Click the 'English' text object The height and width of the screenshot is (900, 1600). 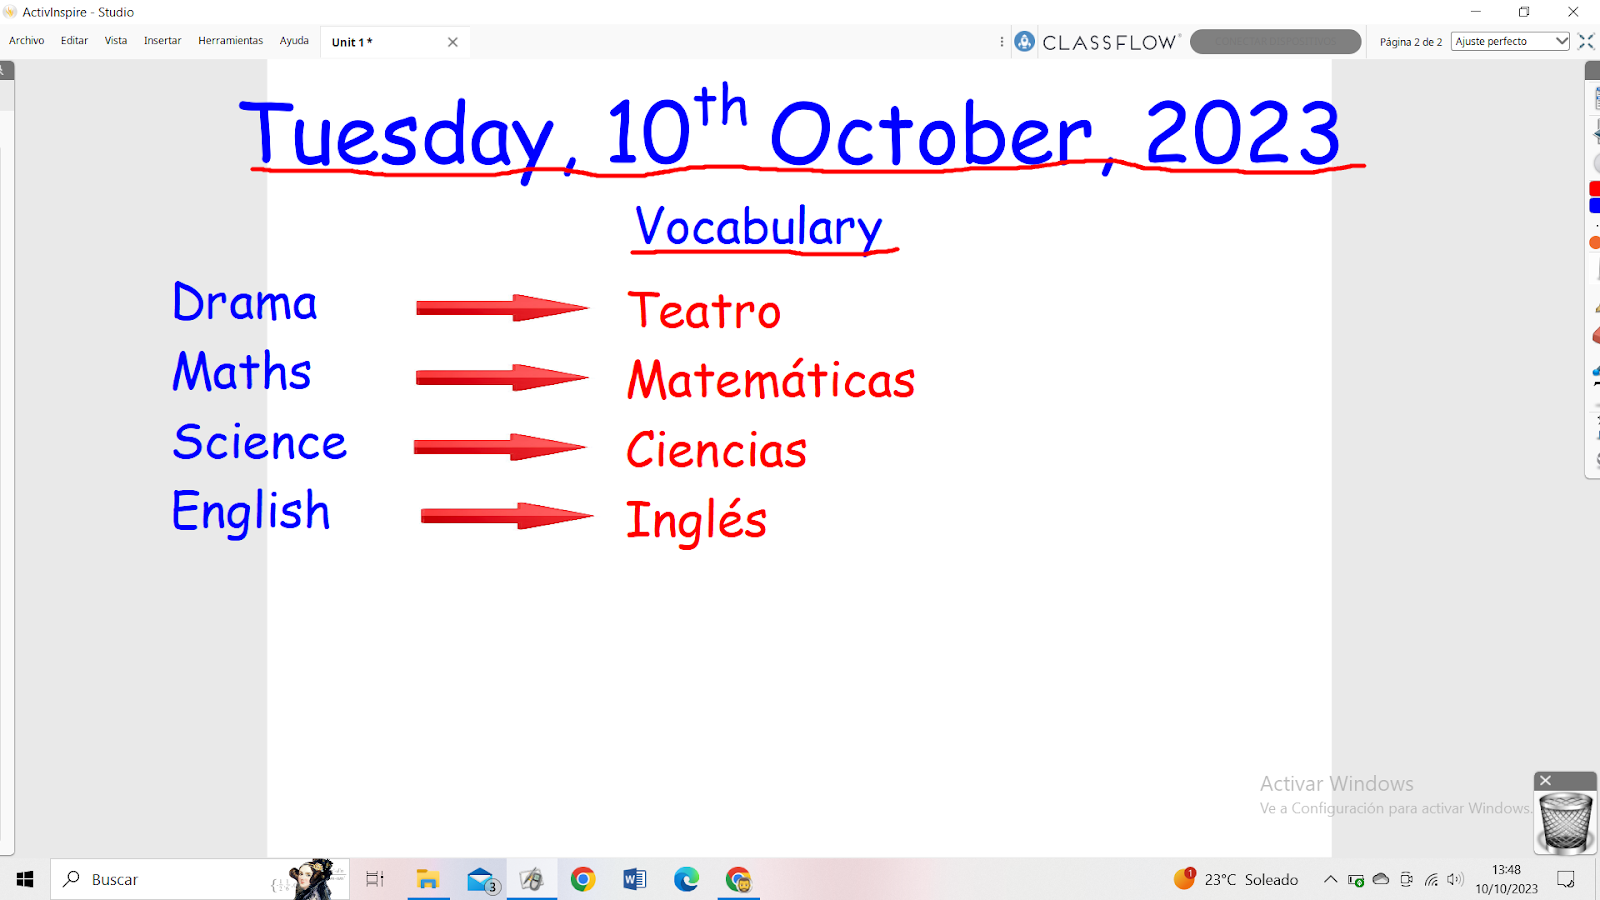pyautogui.click(x=251, y=512)
